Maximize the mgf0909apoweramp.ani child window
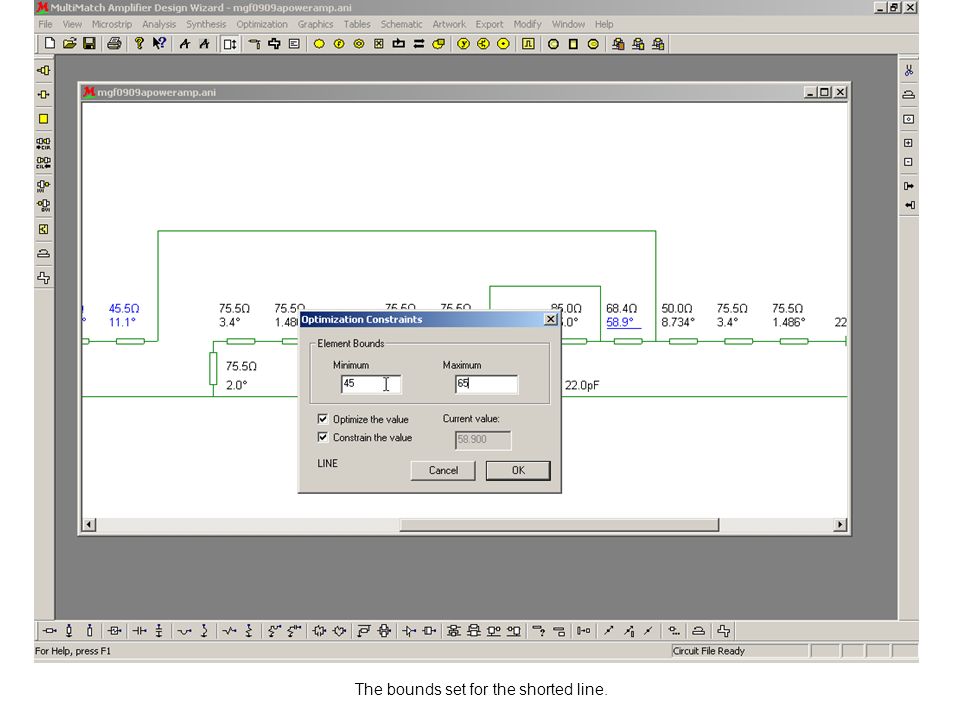960x720 pixels. (x=825, y=92)
